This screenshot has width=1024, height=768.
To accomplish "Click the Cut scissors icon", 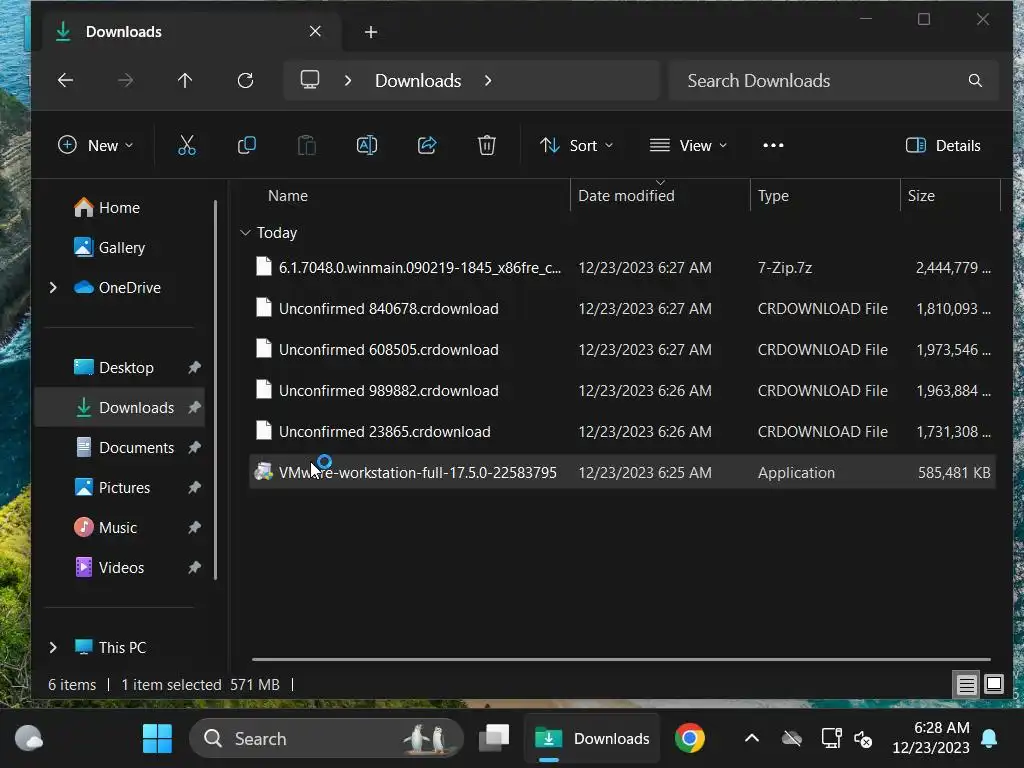I will [x=187, y=145].
